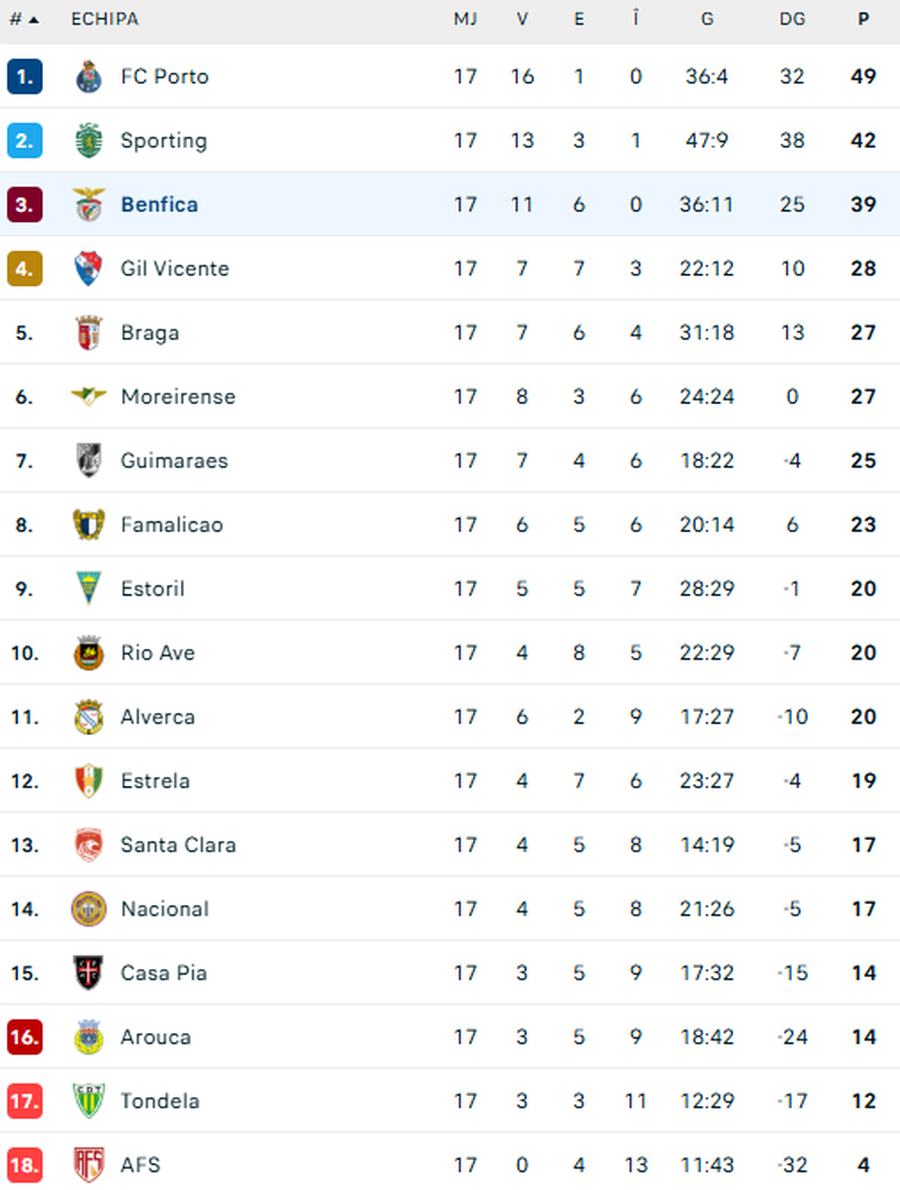Click the Rio Ave club crest
Screen dimensions: 900x1190
tap(89, 653)
